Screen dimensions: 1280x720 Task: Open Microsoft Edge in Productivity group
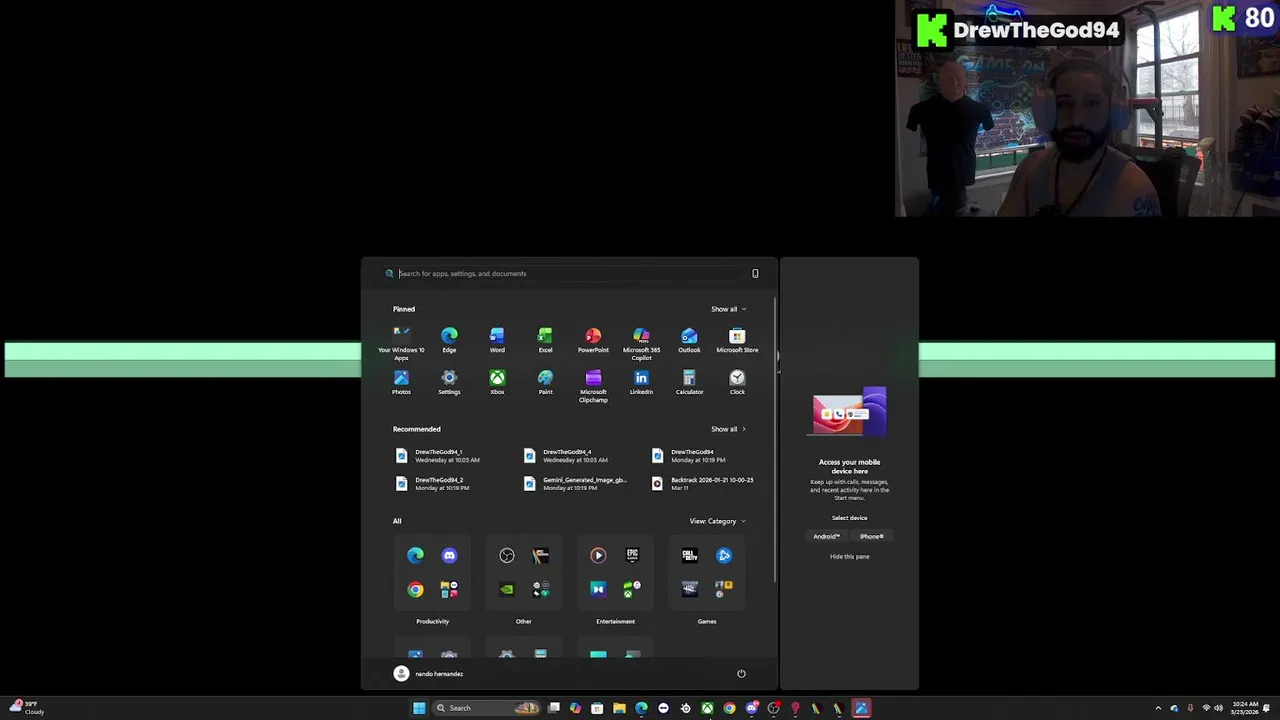[415, 555]
